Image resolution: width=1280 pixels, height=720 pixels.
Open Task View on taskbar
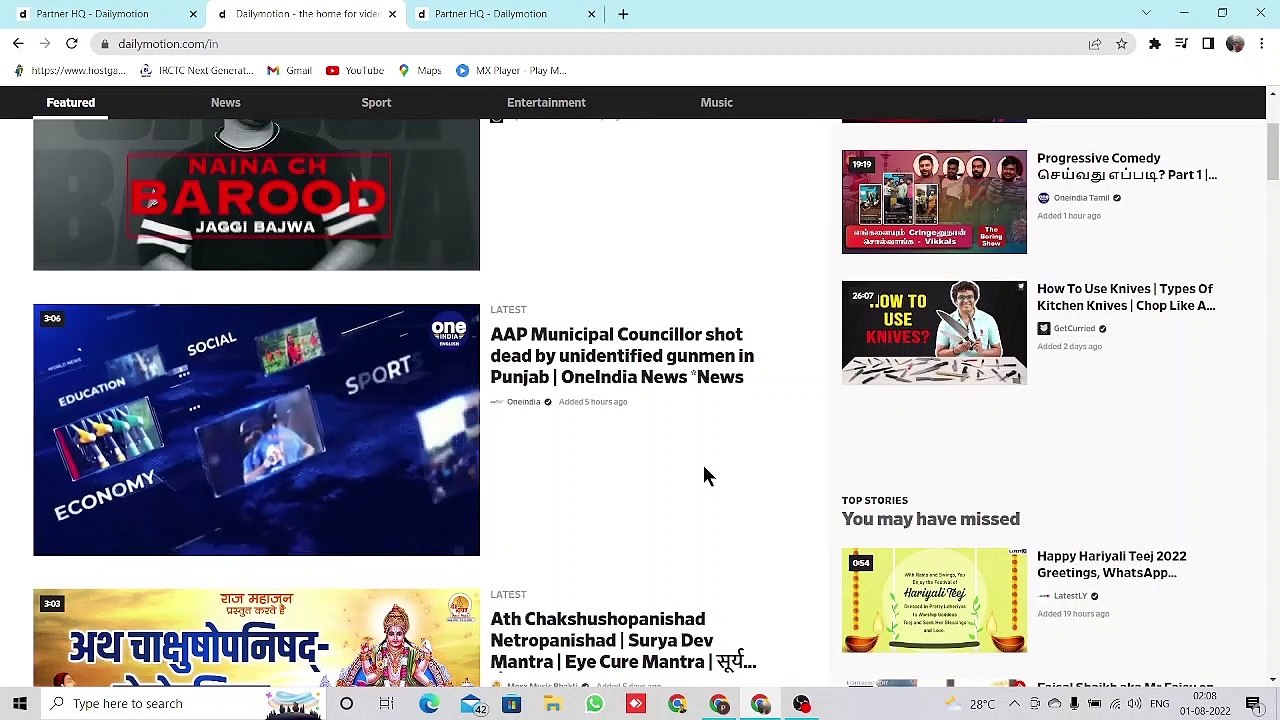(x=386, y=704)
